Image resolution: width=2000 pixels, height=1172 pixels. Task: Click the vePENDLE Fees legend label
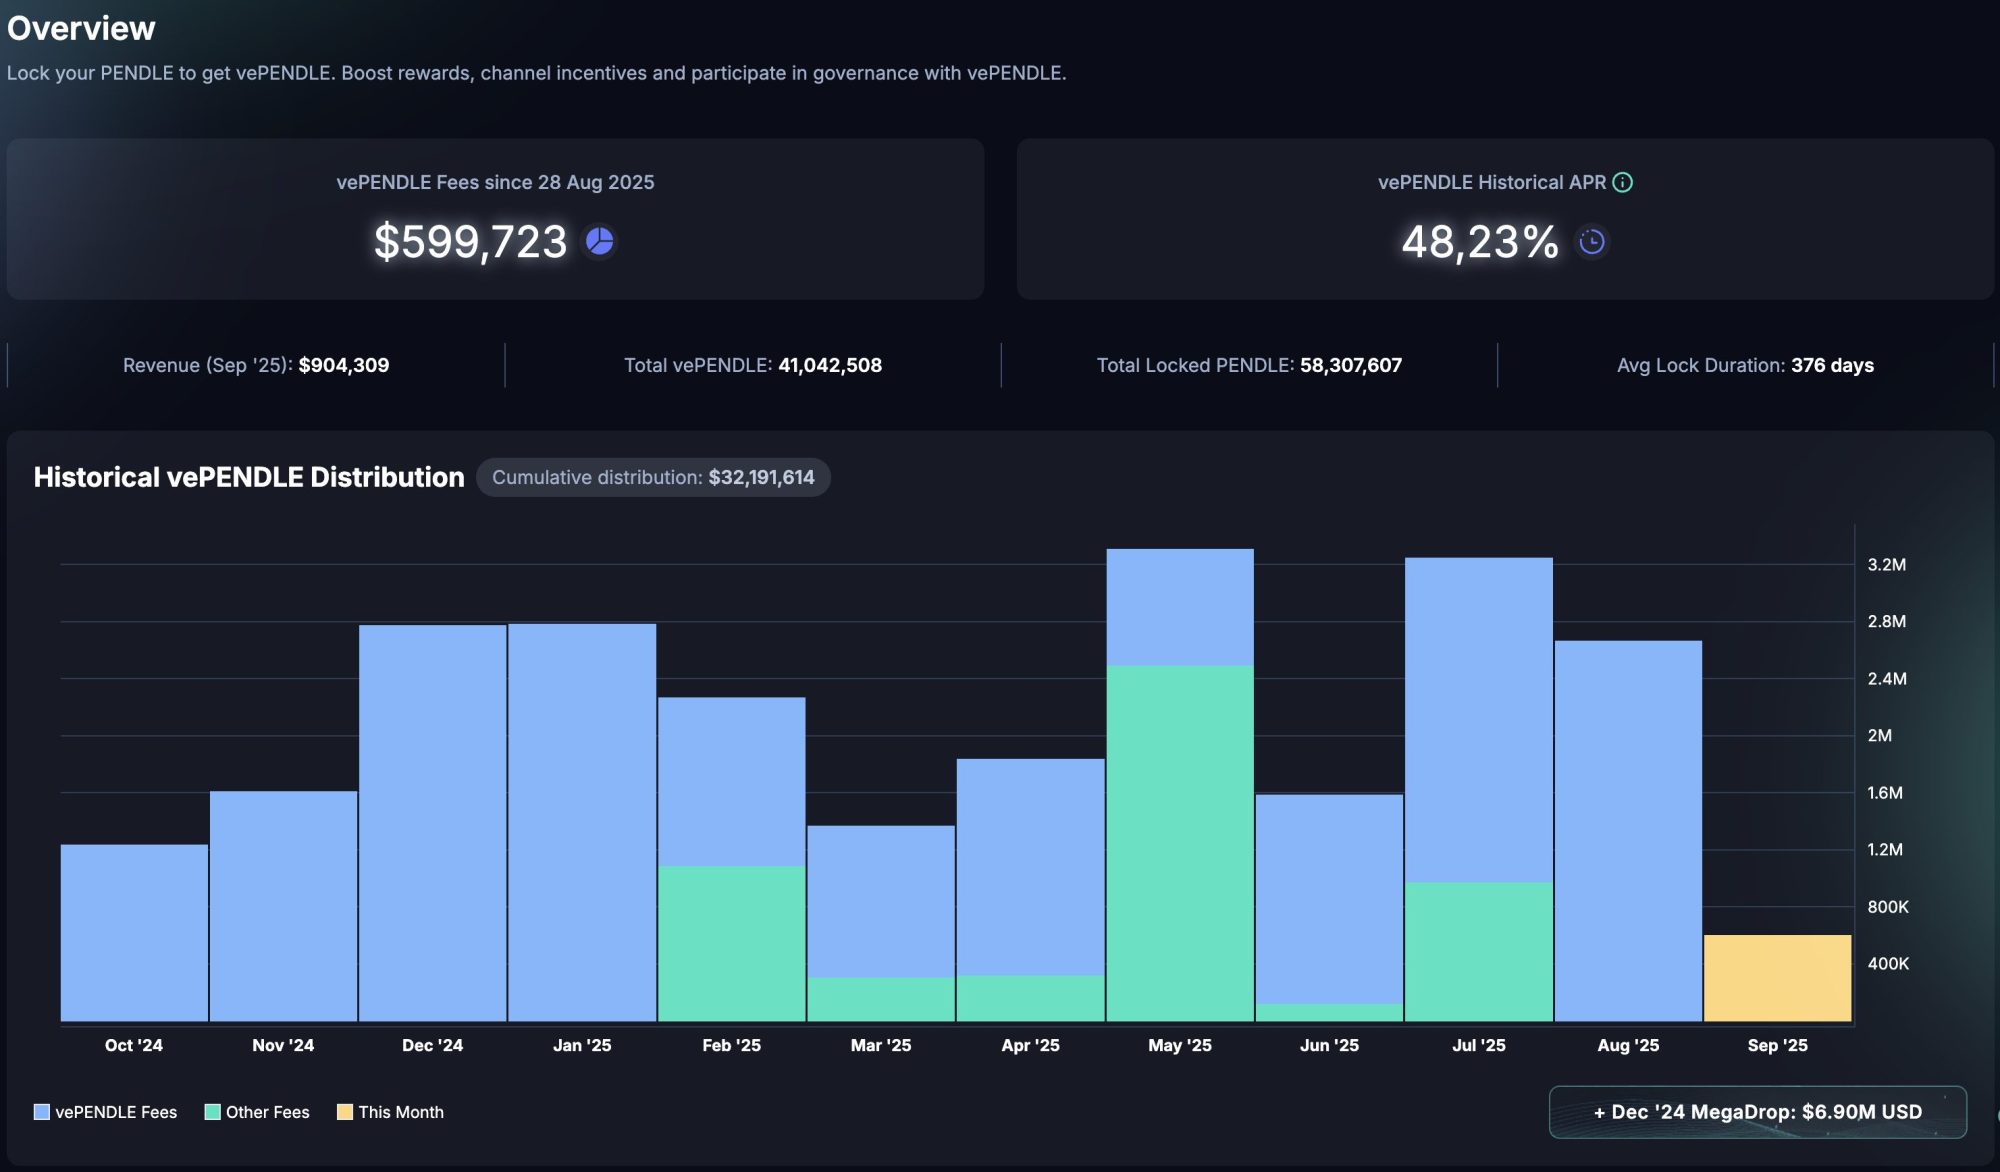[116, 1112]
